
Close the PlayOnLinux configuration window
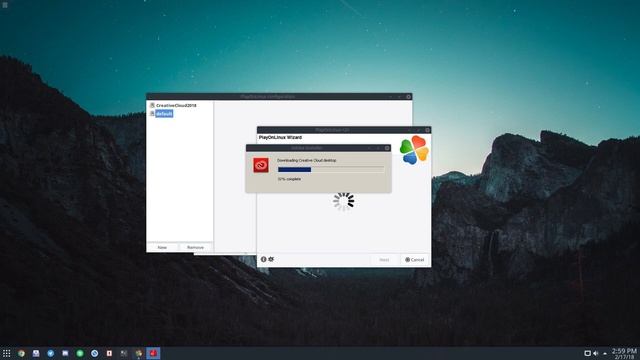coord(408,97)
